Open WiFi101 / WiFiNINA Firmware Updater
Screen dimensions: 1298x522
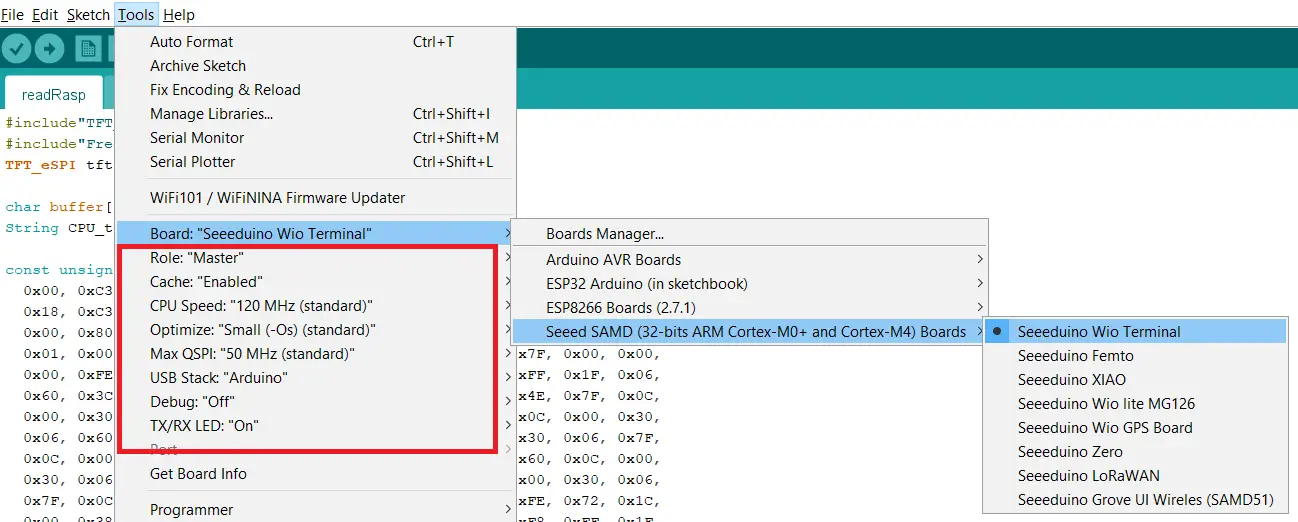click(x=316, y=198)
